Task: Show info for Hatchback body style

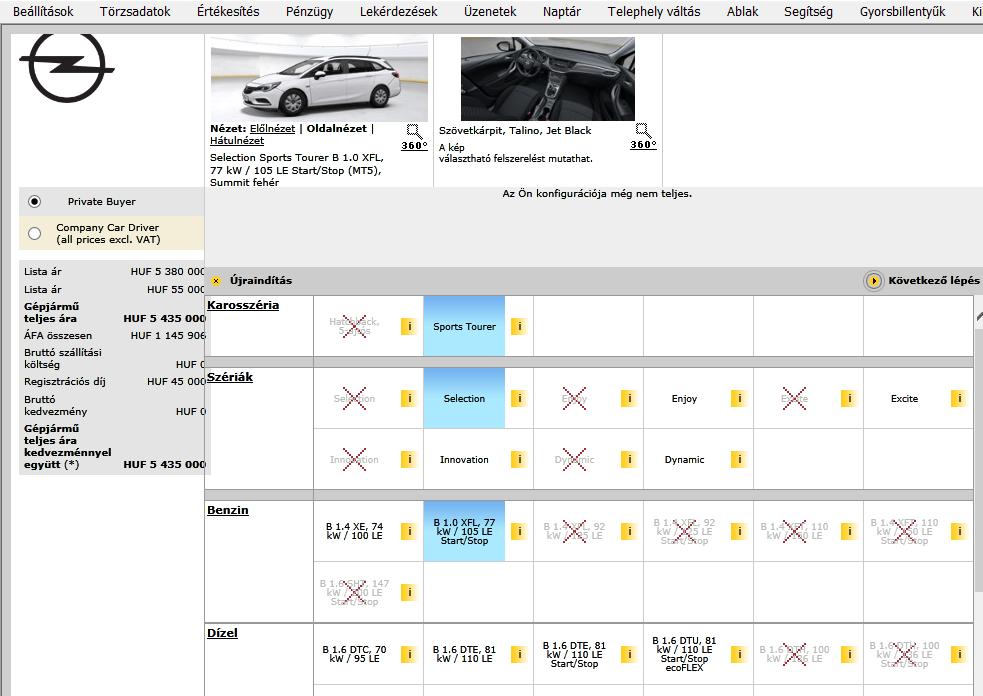Action: tap(408, 326)
